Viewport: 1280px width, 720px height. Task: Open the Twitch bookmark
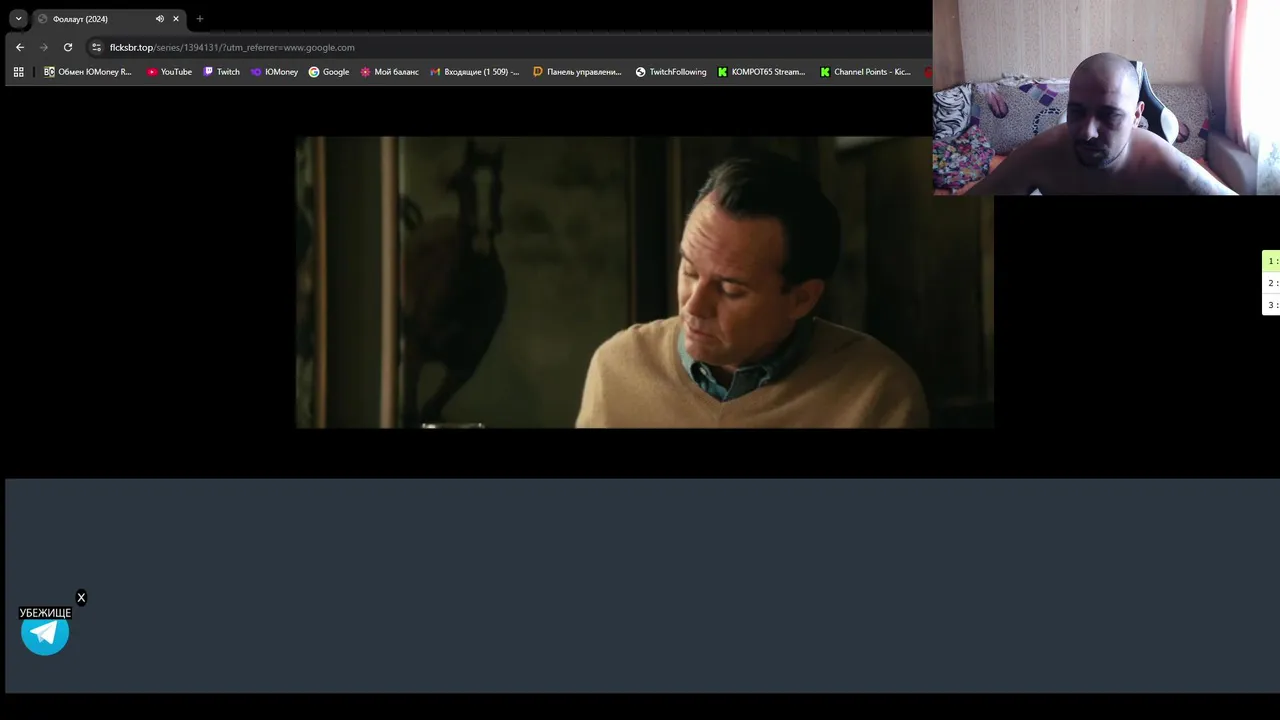(x=222, y=72)
